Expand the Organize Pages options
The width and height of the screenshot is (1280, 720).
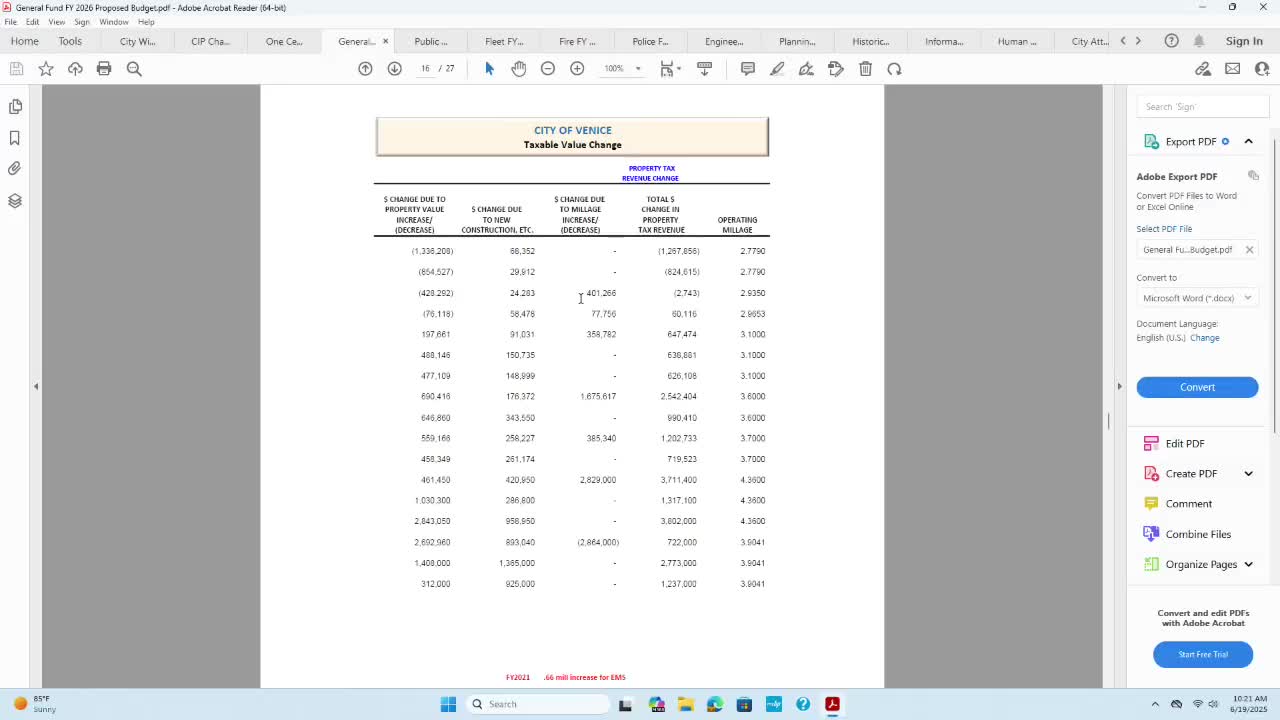pos(1248,564)
